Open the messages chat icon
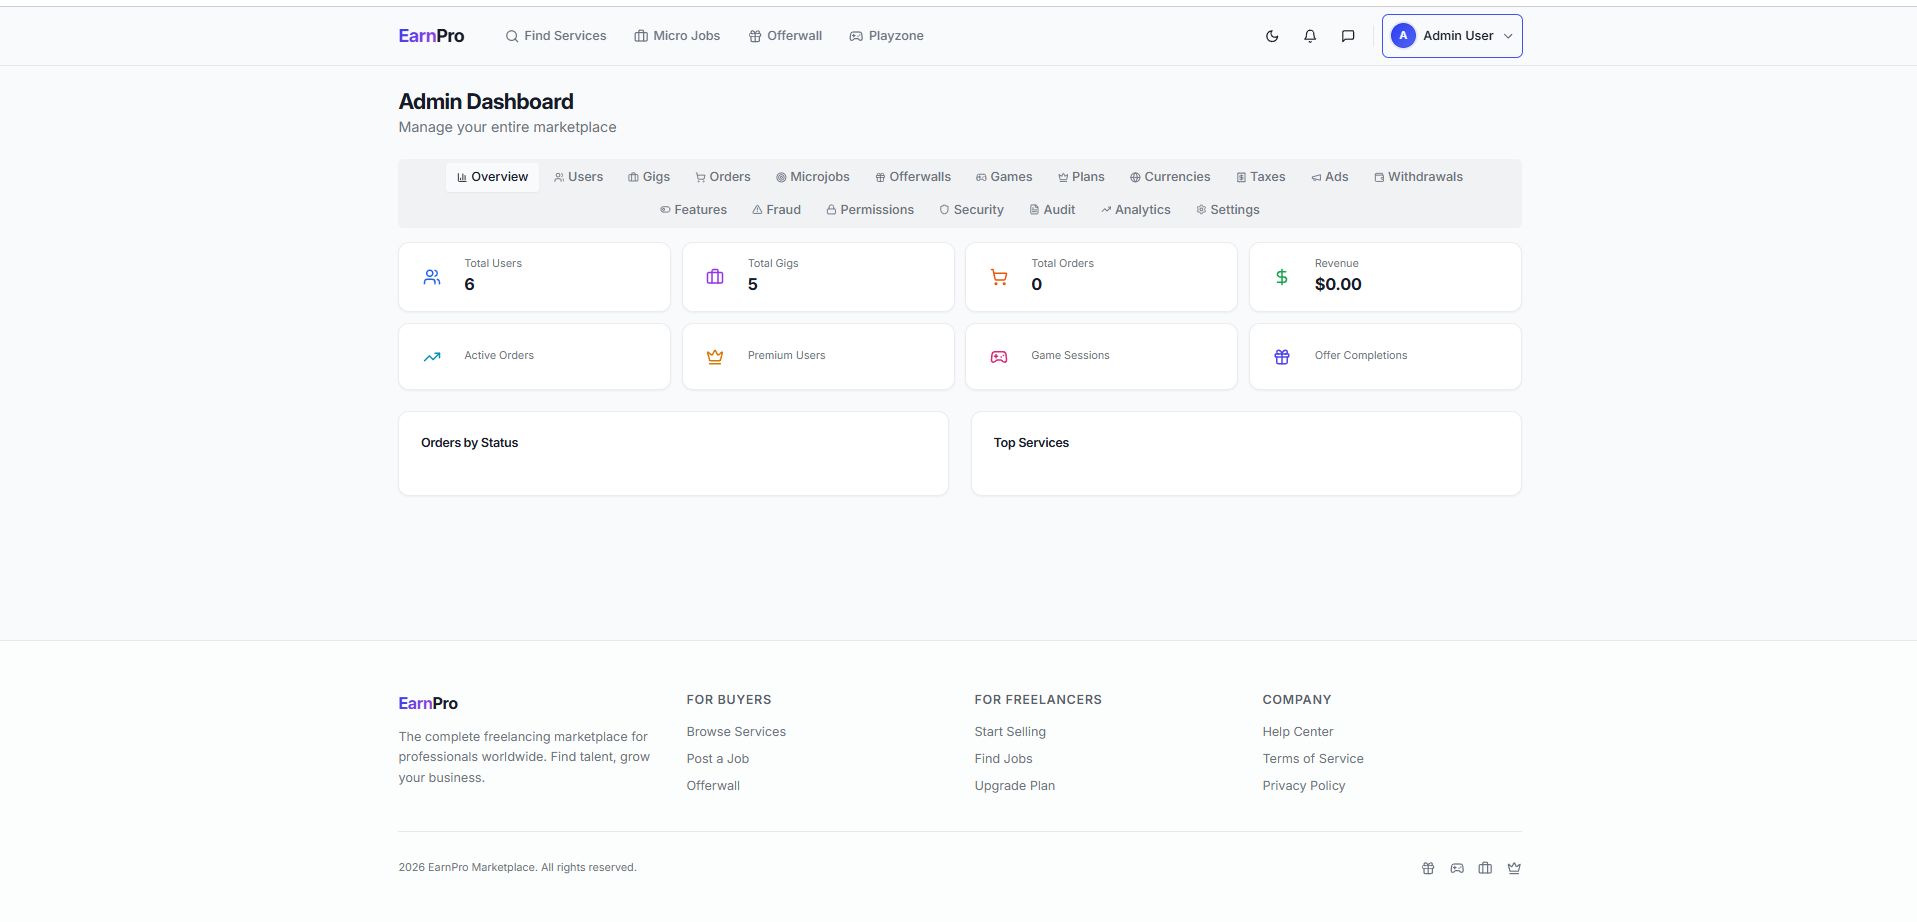Viewport: 1917px width, 922px height. click(x=1348, y=36)
